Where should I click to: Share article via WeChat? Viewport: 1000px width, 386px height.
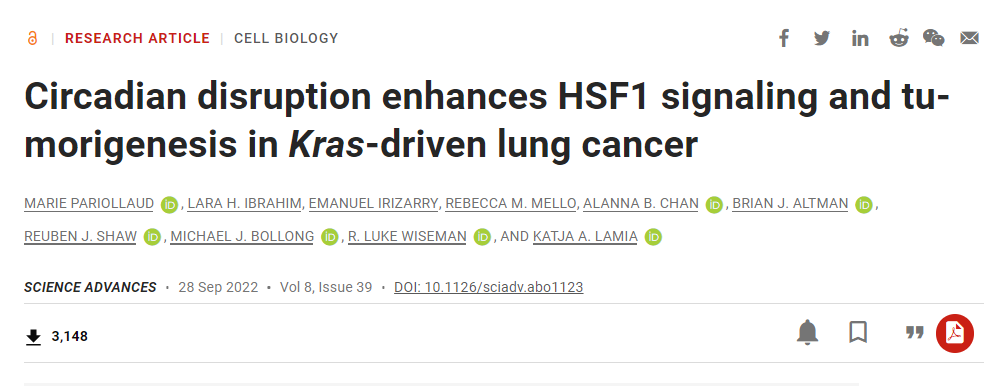tap(934, 38)
